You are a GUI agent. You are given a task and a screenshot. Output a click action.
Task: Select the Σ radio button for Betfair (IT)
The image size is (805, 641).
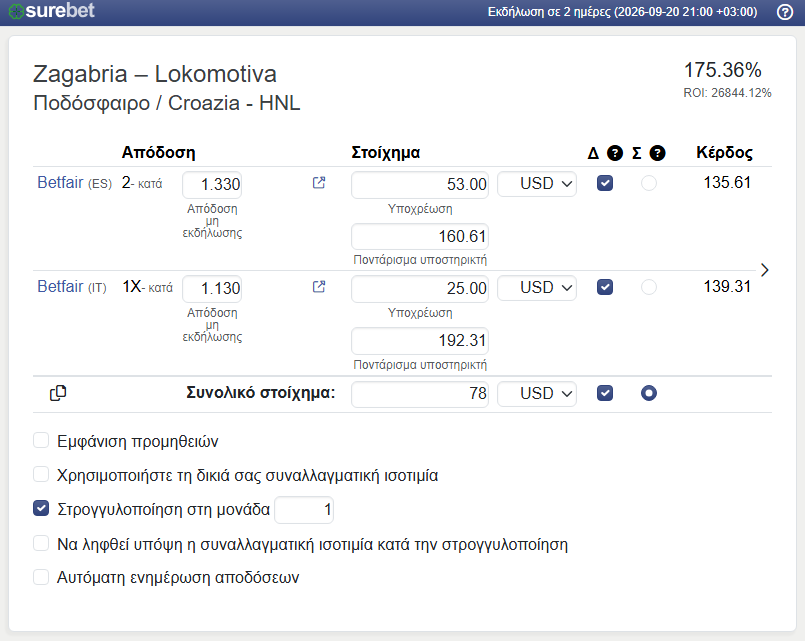649,287
